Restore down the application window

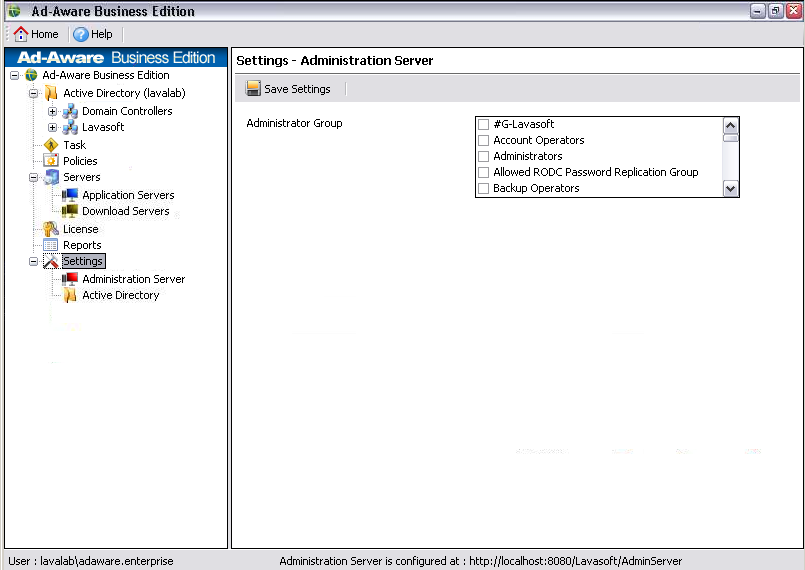[775, 11]
